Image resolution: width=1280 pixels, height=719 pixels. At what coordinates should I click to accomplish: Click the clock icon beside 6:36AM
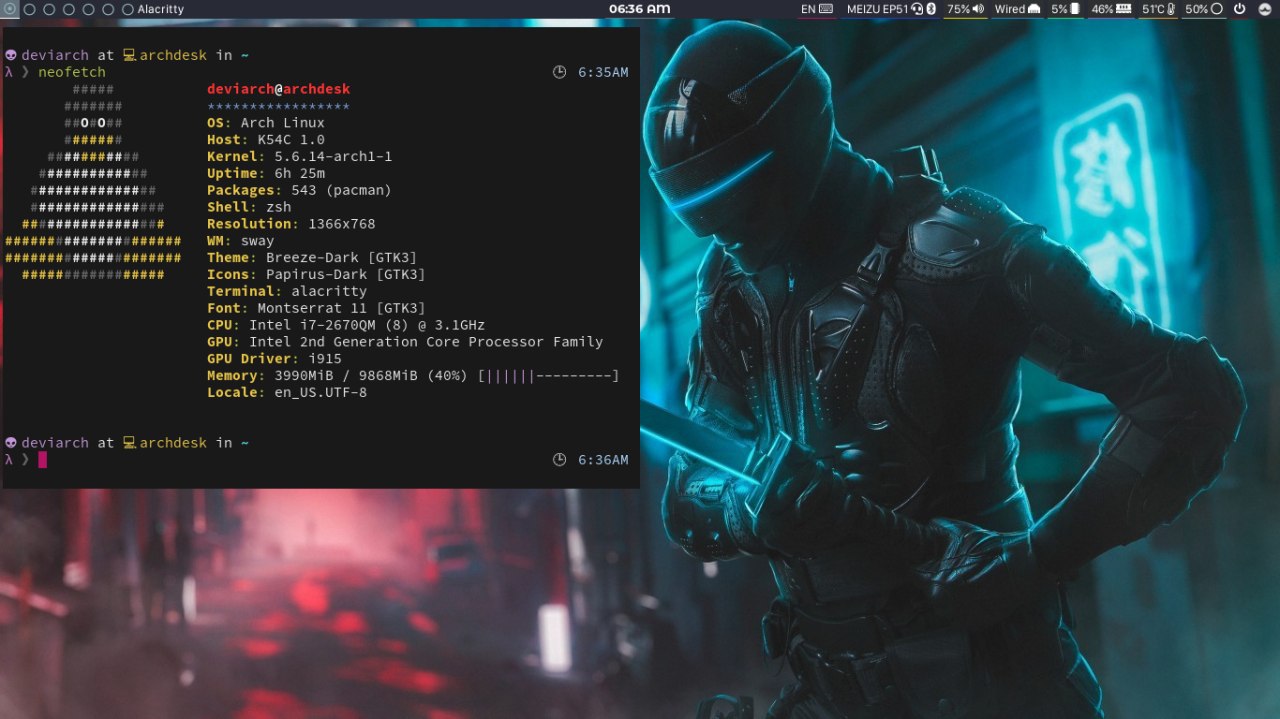click(x=559, y=460)
